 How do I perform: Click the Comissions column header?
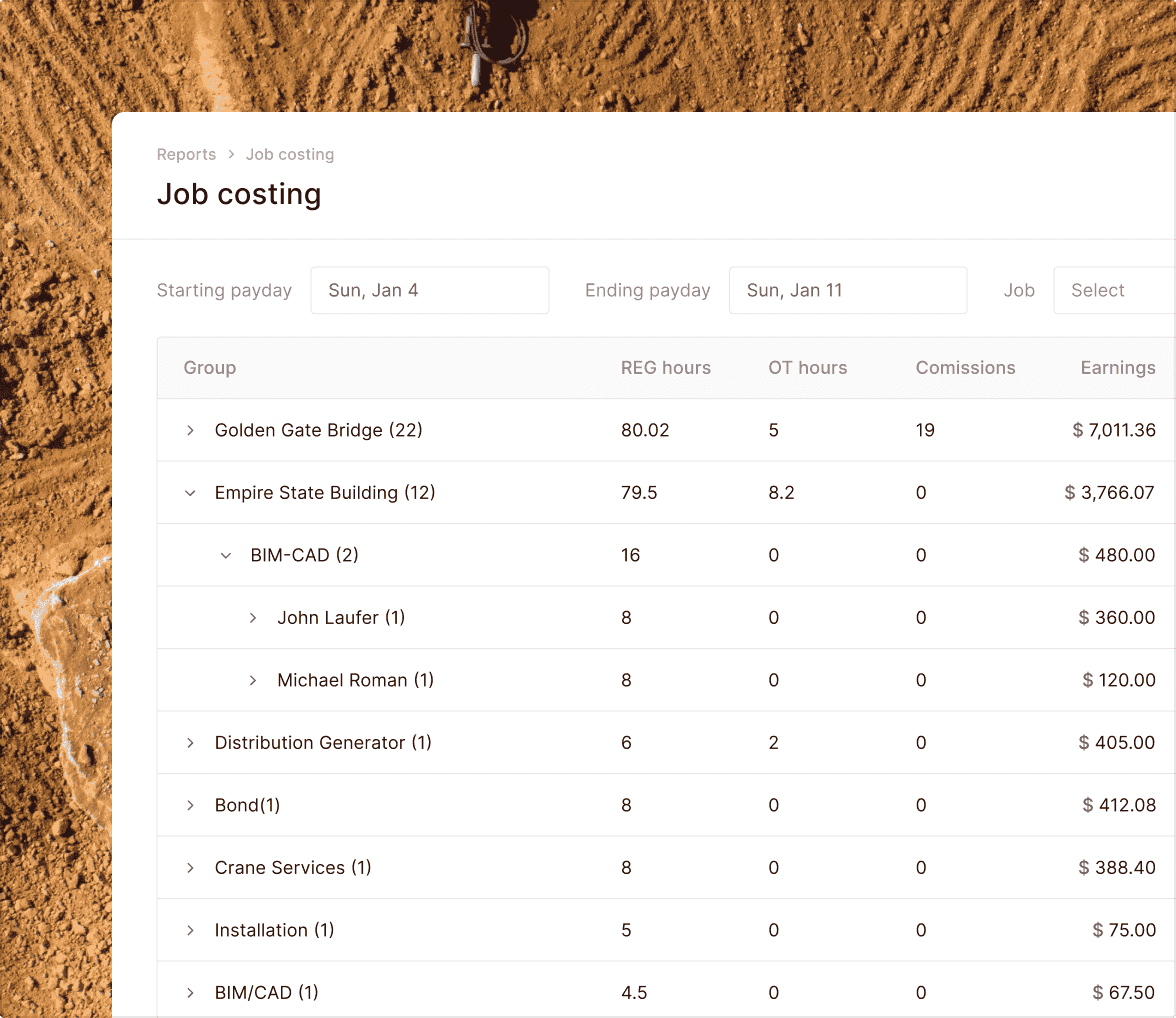(965, 368)
